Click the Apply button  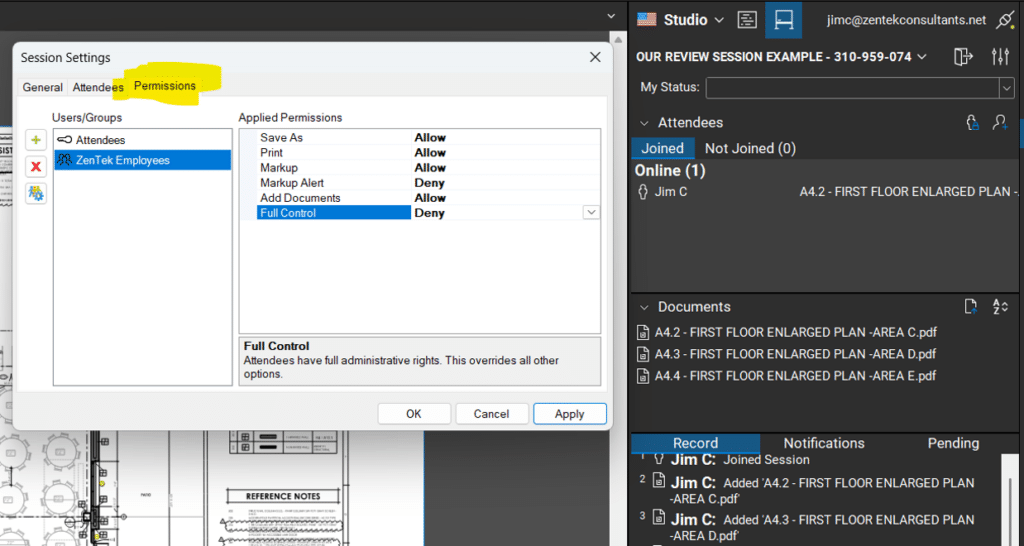tap(569, 414)
